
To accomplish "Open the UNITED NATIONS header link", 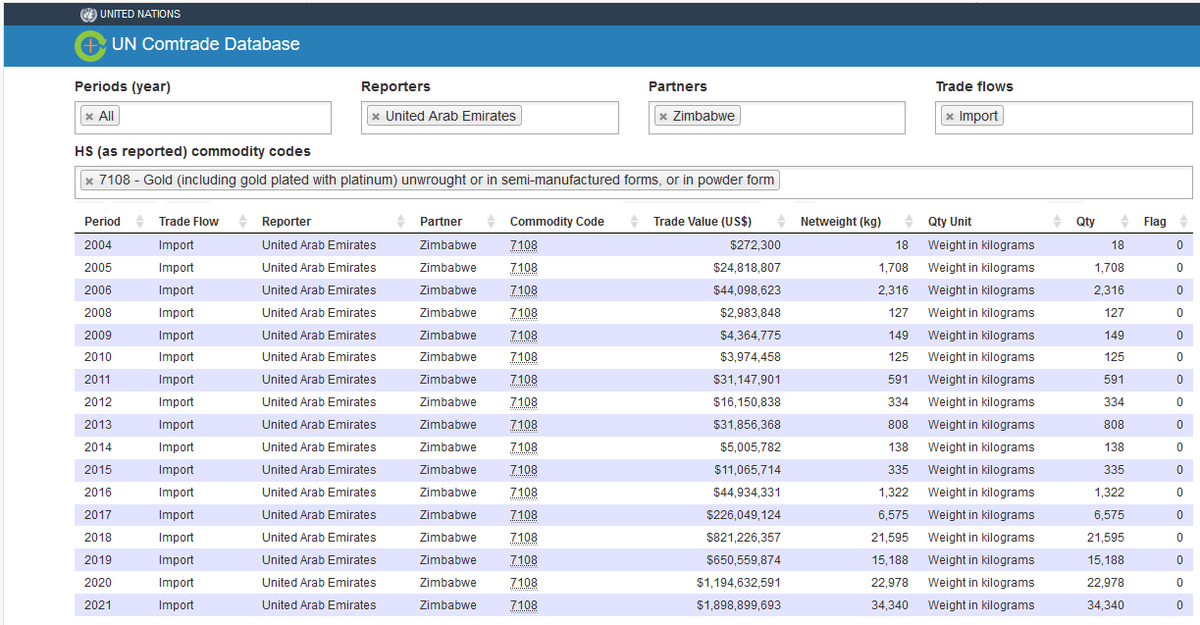I will pos(141,14).
